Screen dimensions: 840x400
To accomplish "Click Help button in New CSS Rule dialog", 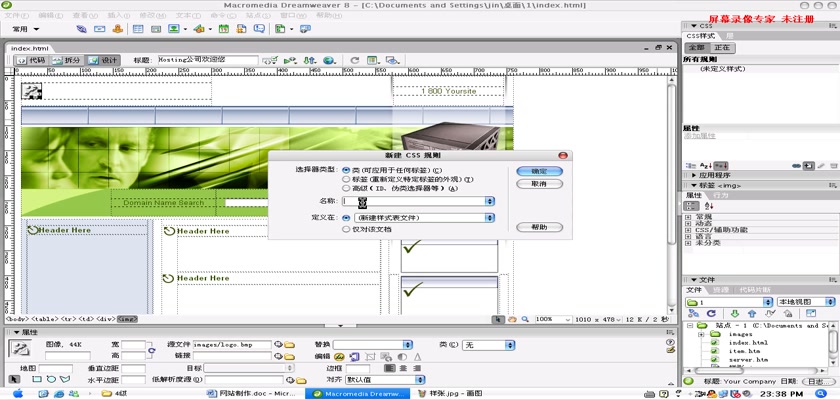I will pyautogui.click(x=539, y=227).
